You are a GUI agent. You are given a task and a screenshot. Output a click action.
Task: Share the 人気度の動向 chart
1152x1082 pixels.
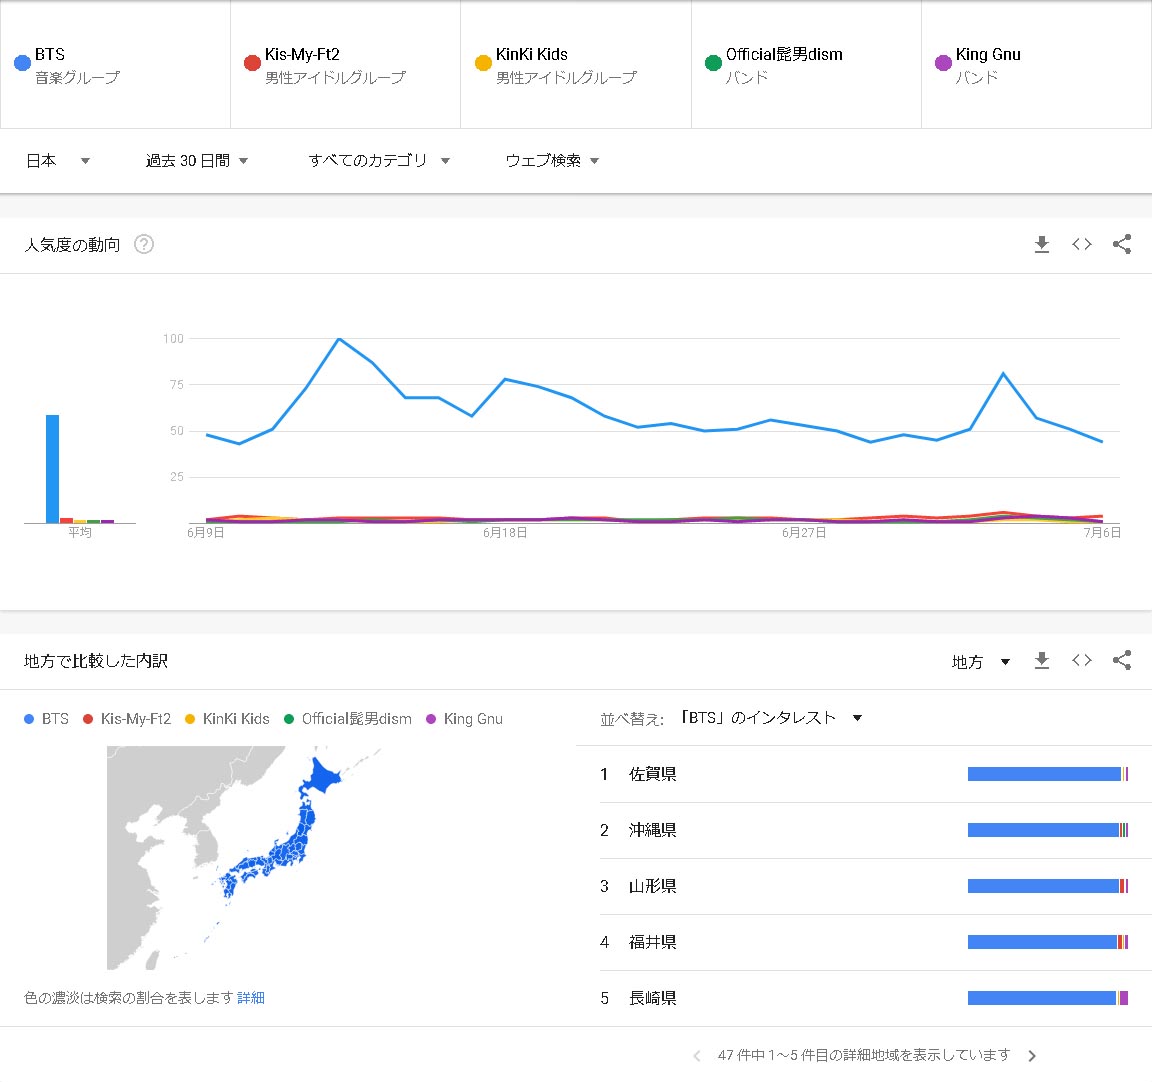click(x=1122, y=244)
